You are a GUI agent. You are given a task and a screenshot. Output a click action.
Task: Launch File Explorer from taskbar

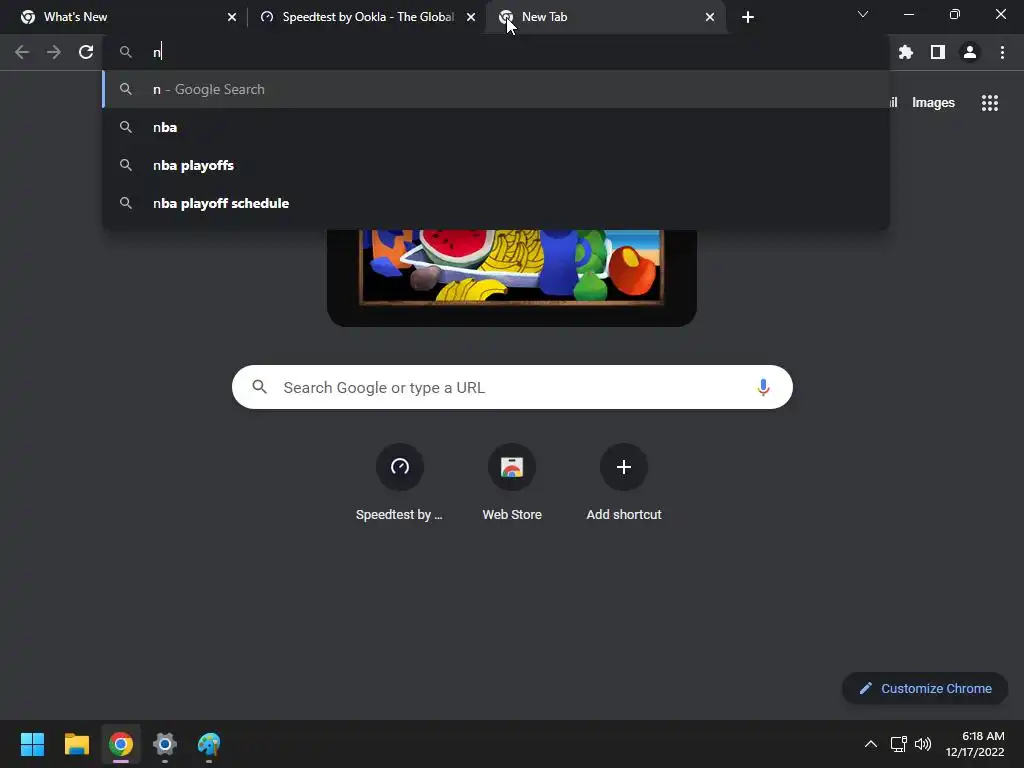76,744
